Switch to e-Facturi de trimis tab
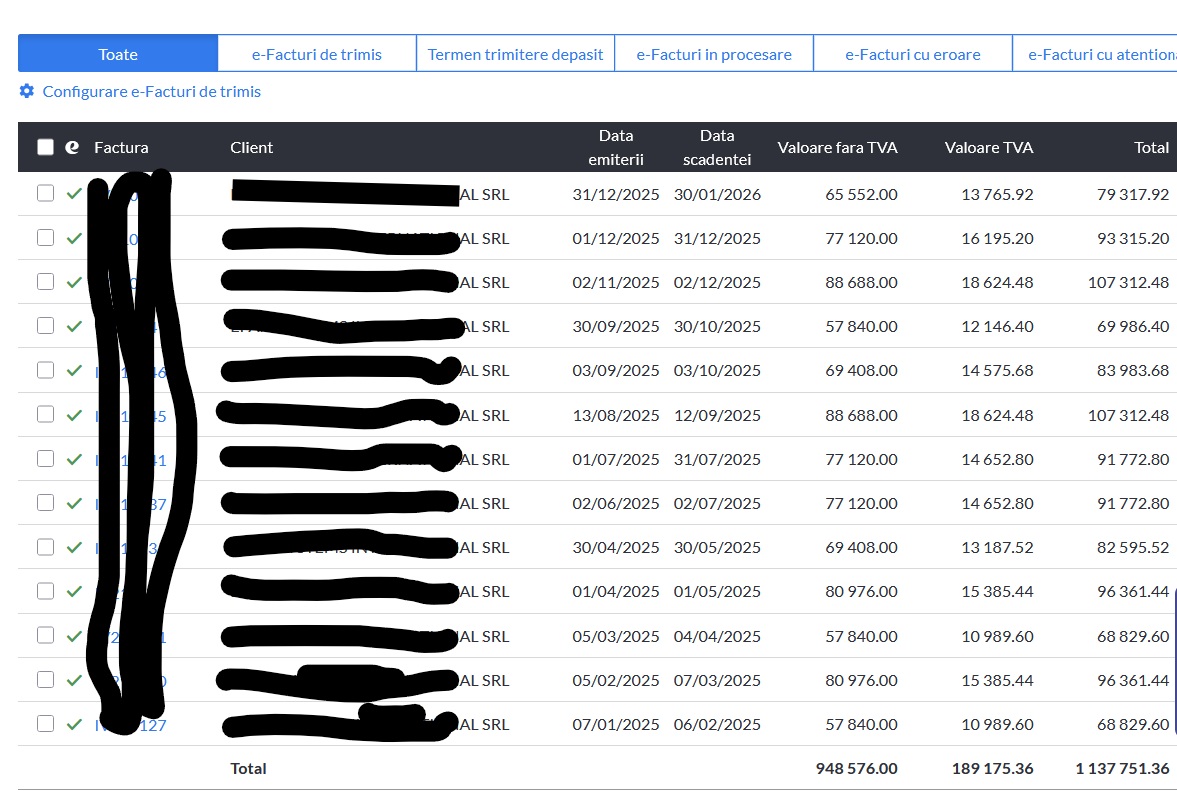 coord(316,54)
